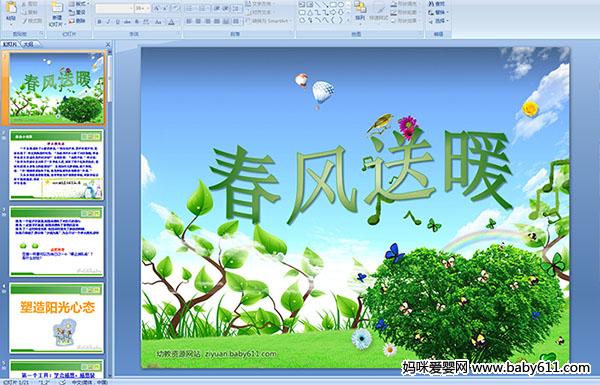Apply italic with the I icon

pyautogui.click(x=108, y=22)
